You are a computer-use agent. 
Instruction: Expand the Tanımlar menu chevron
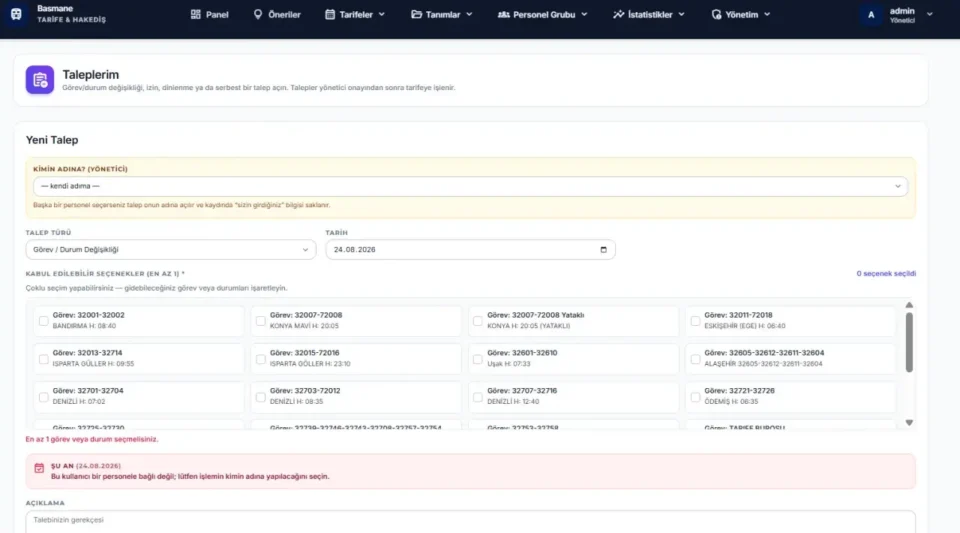pos(470,14)
